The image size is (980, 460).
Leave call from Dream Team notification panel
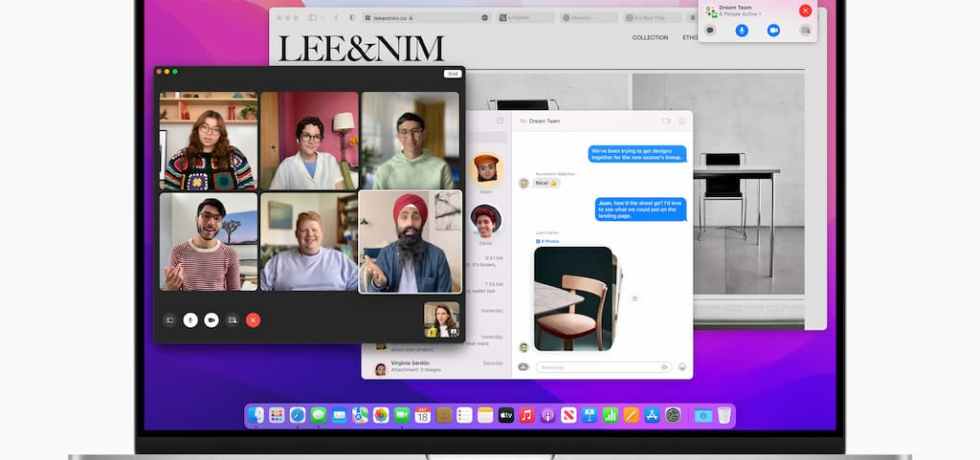click(805, 11)
